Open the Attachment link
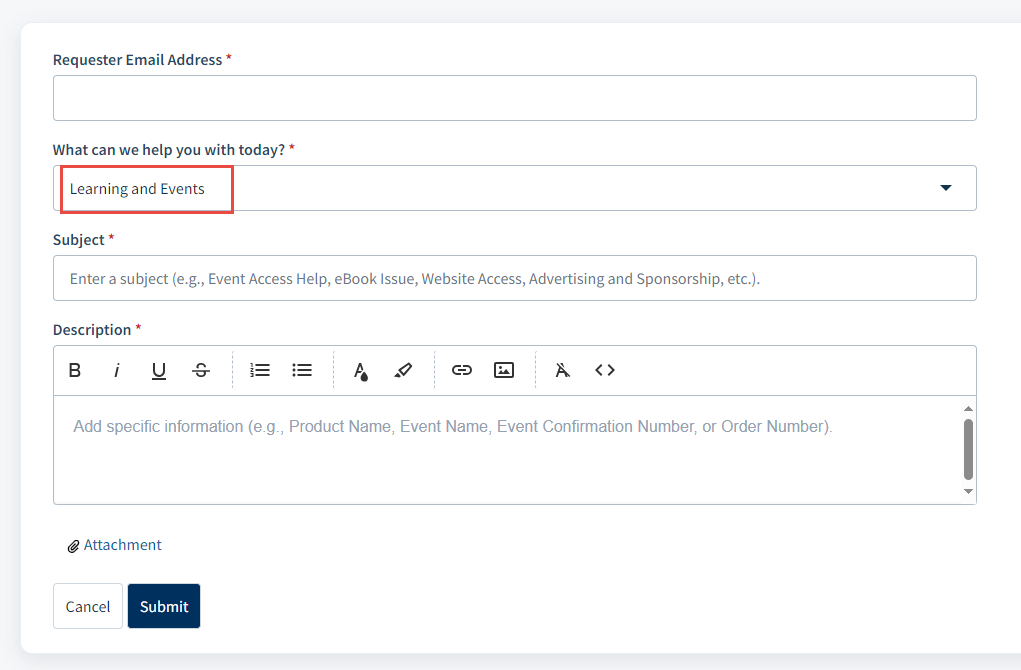Screen dimensions: 1021x670 click(122, 545)
